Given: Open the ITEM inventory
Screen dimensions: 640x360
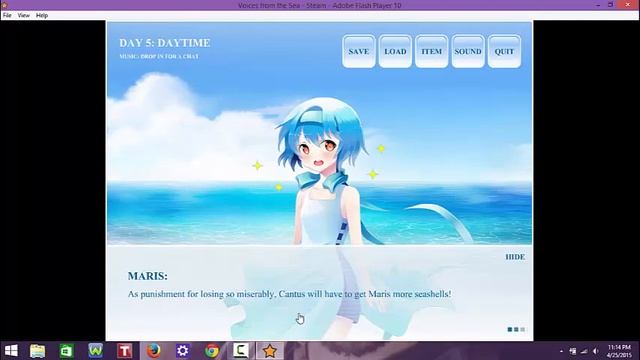Looking at the screenshot, I should point(431,51).
